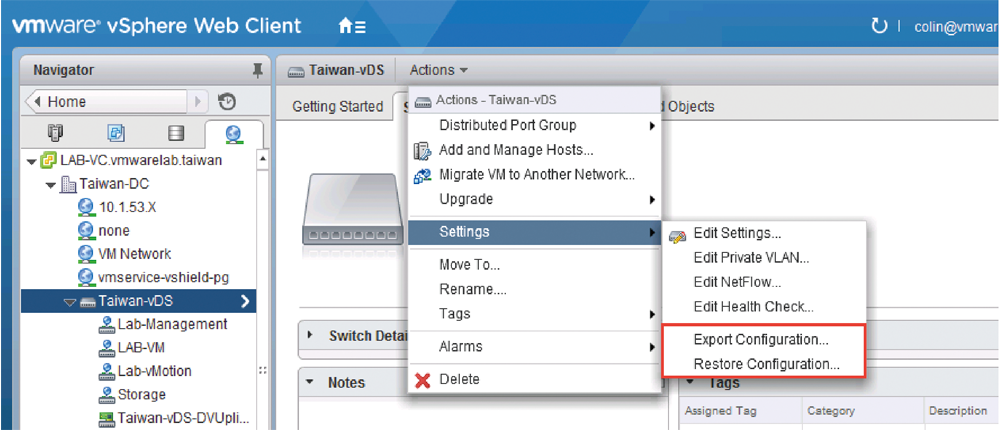Select the Settings menu entry

point(535,232)
